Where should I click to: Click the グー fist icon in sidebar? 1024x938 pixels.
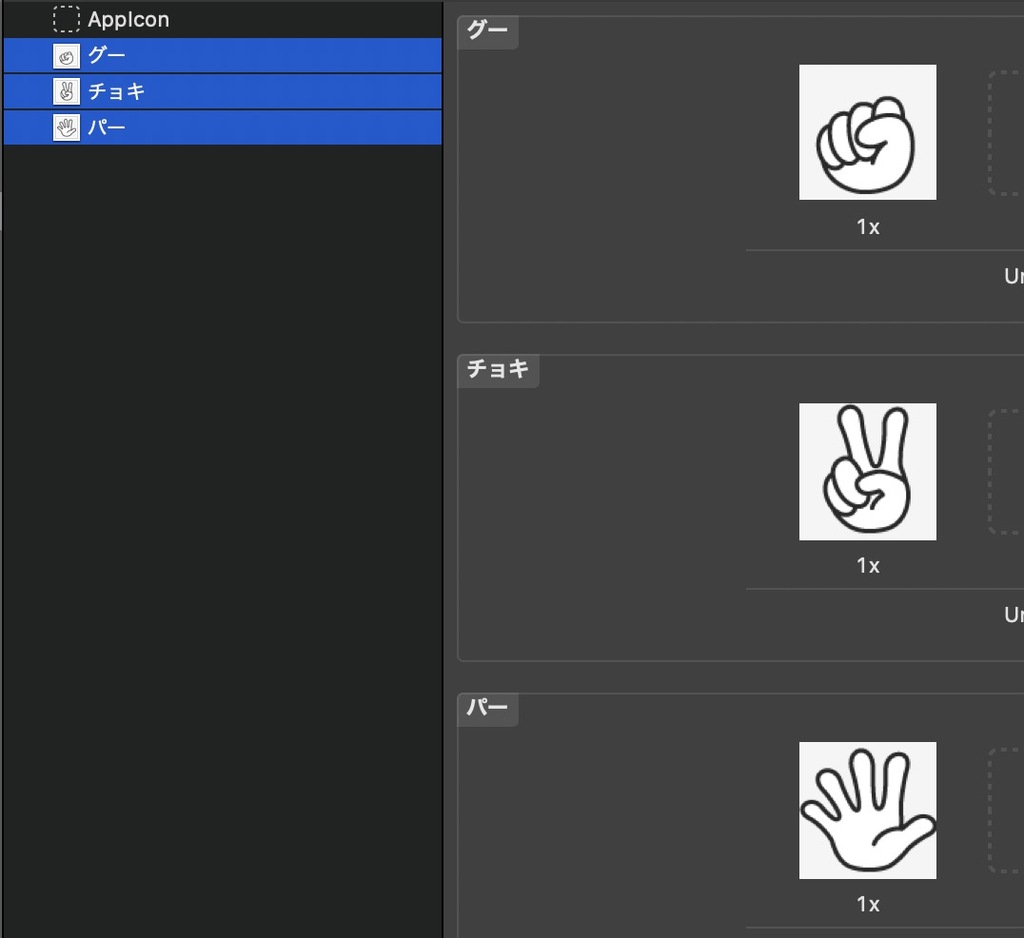coord(66,56)
